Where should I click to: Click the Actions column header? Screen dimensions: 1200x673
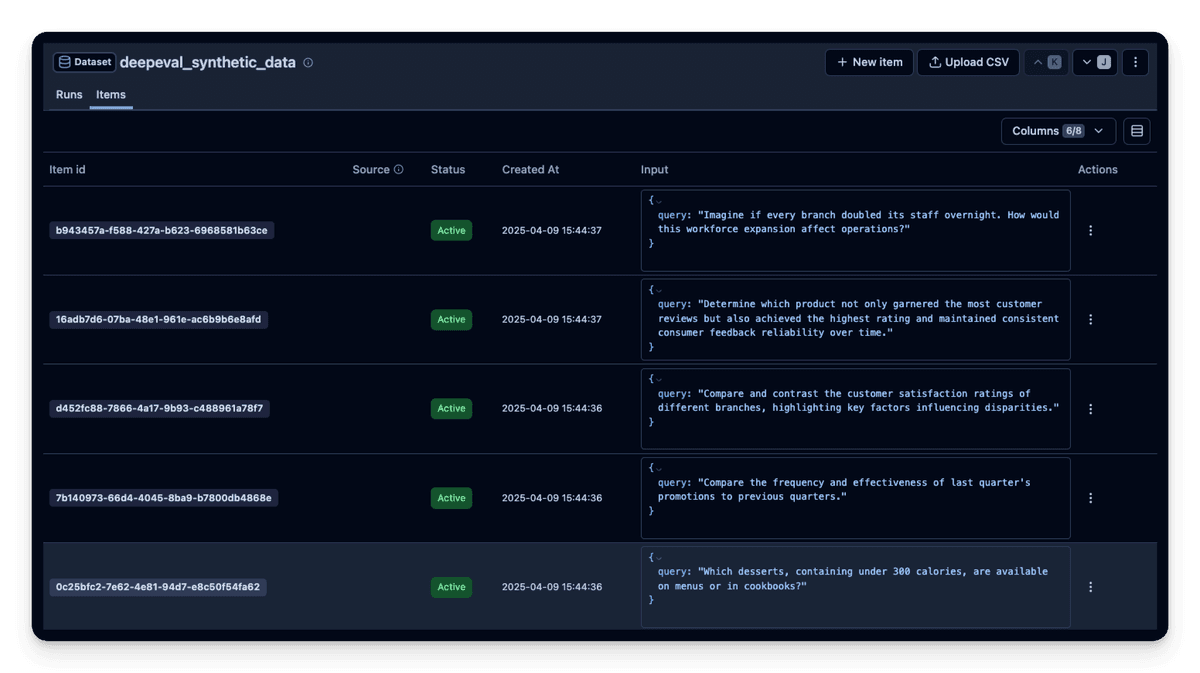[1097, 170]
